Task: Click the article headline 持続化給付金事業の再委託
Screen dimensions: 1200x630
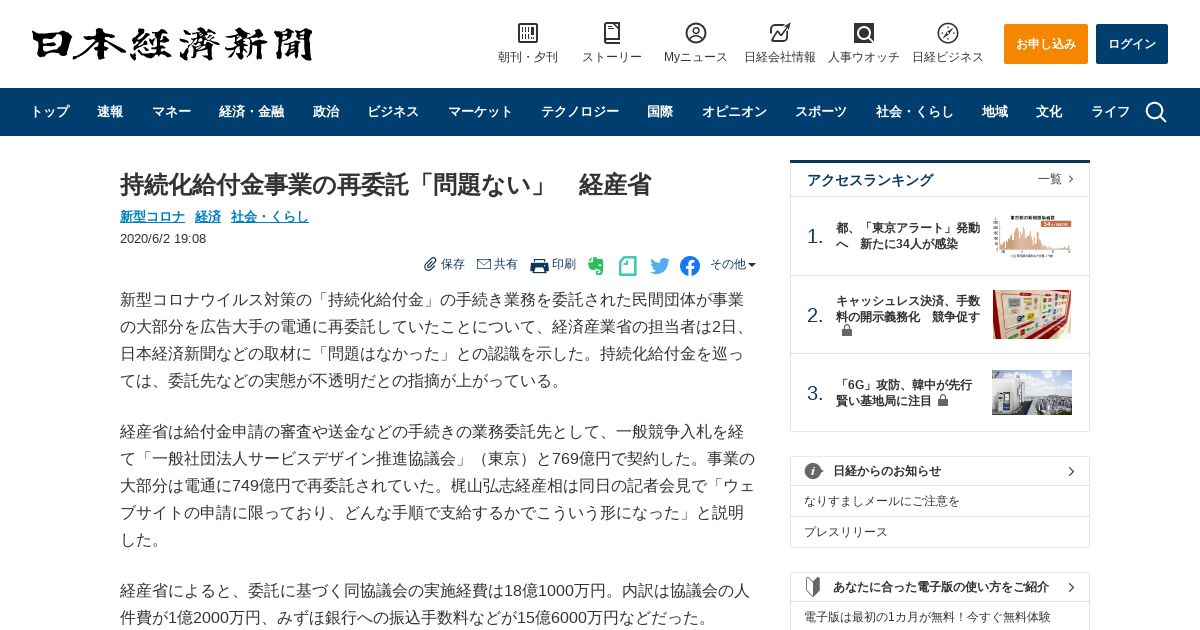Action: click(x=386, y=185)
